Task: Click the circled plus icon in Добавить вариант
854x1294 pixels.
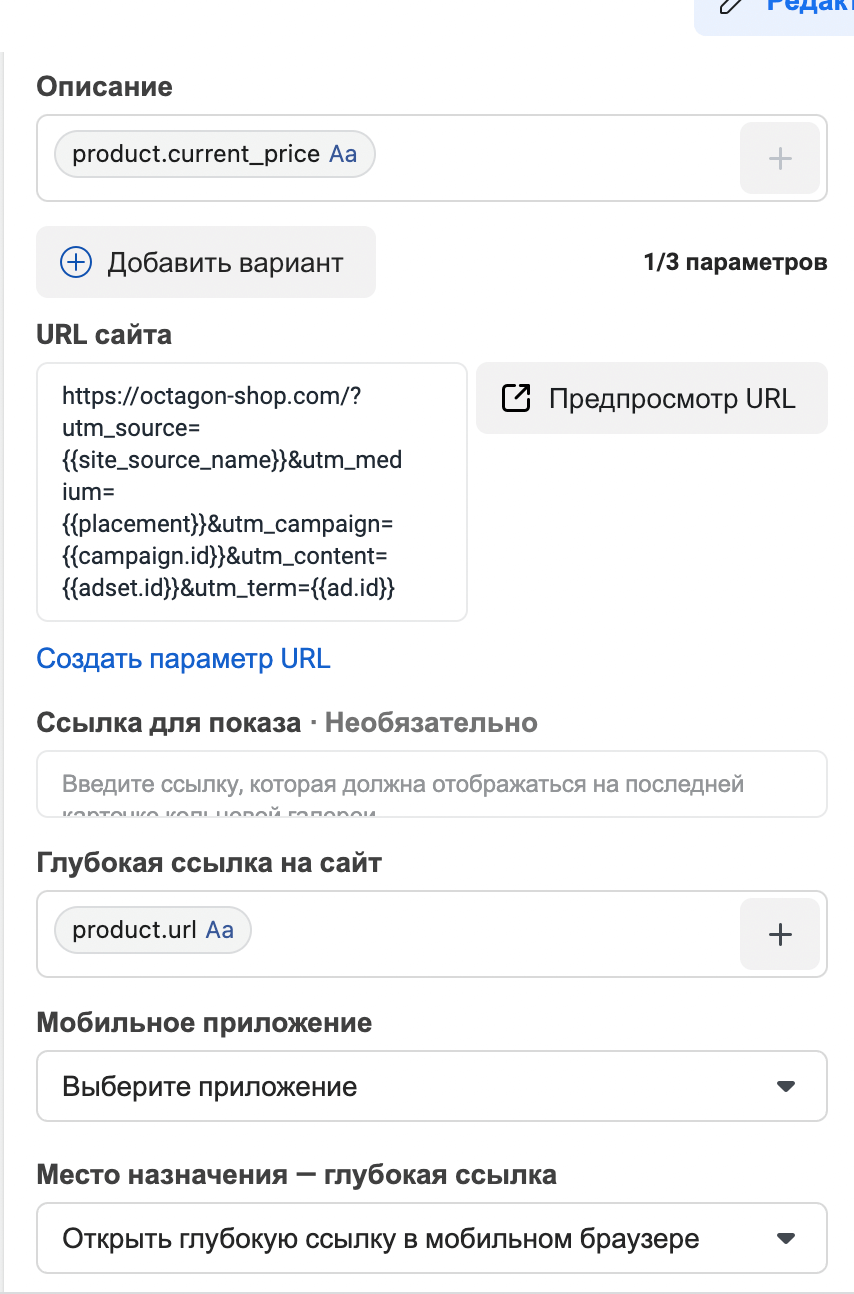Action: click(x=75, y=262)
